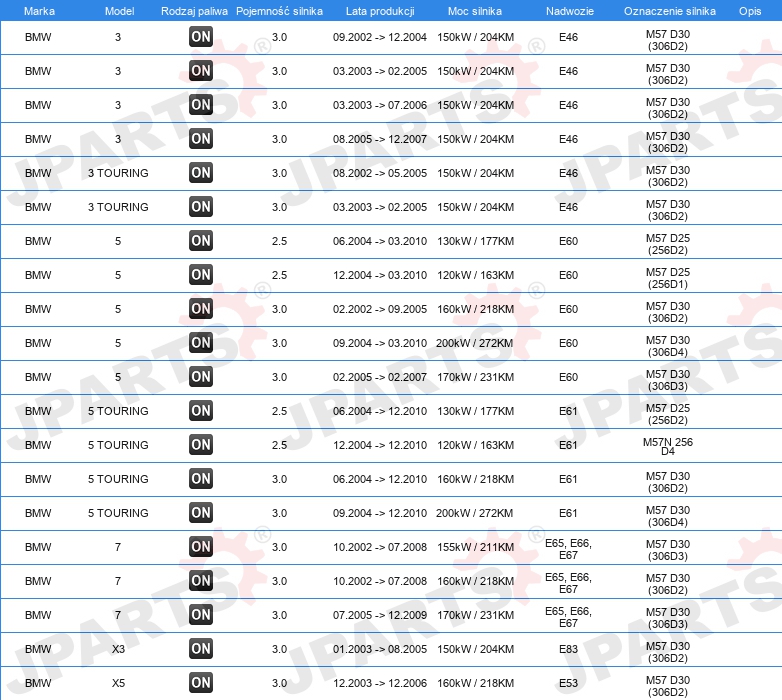Image resolution: width=782 pixels, height=700 pixels.
Task: Click the date range 12.2004 -> 12.2010
Action: tap(380, 445)
